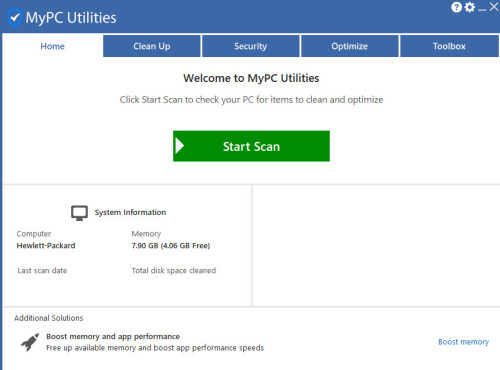The image size is (500, 370).
Task: Click the monitor icon beside System Information
Action: click(79, 213)
